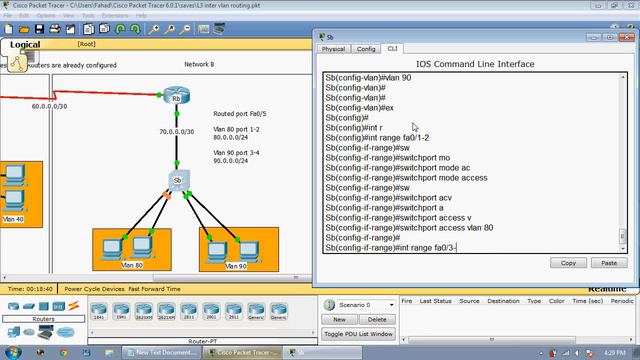Click the PDU list horizontal scrollbar
The image size is (640, 360).
(492, 340)
